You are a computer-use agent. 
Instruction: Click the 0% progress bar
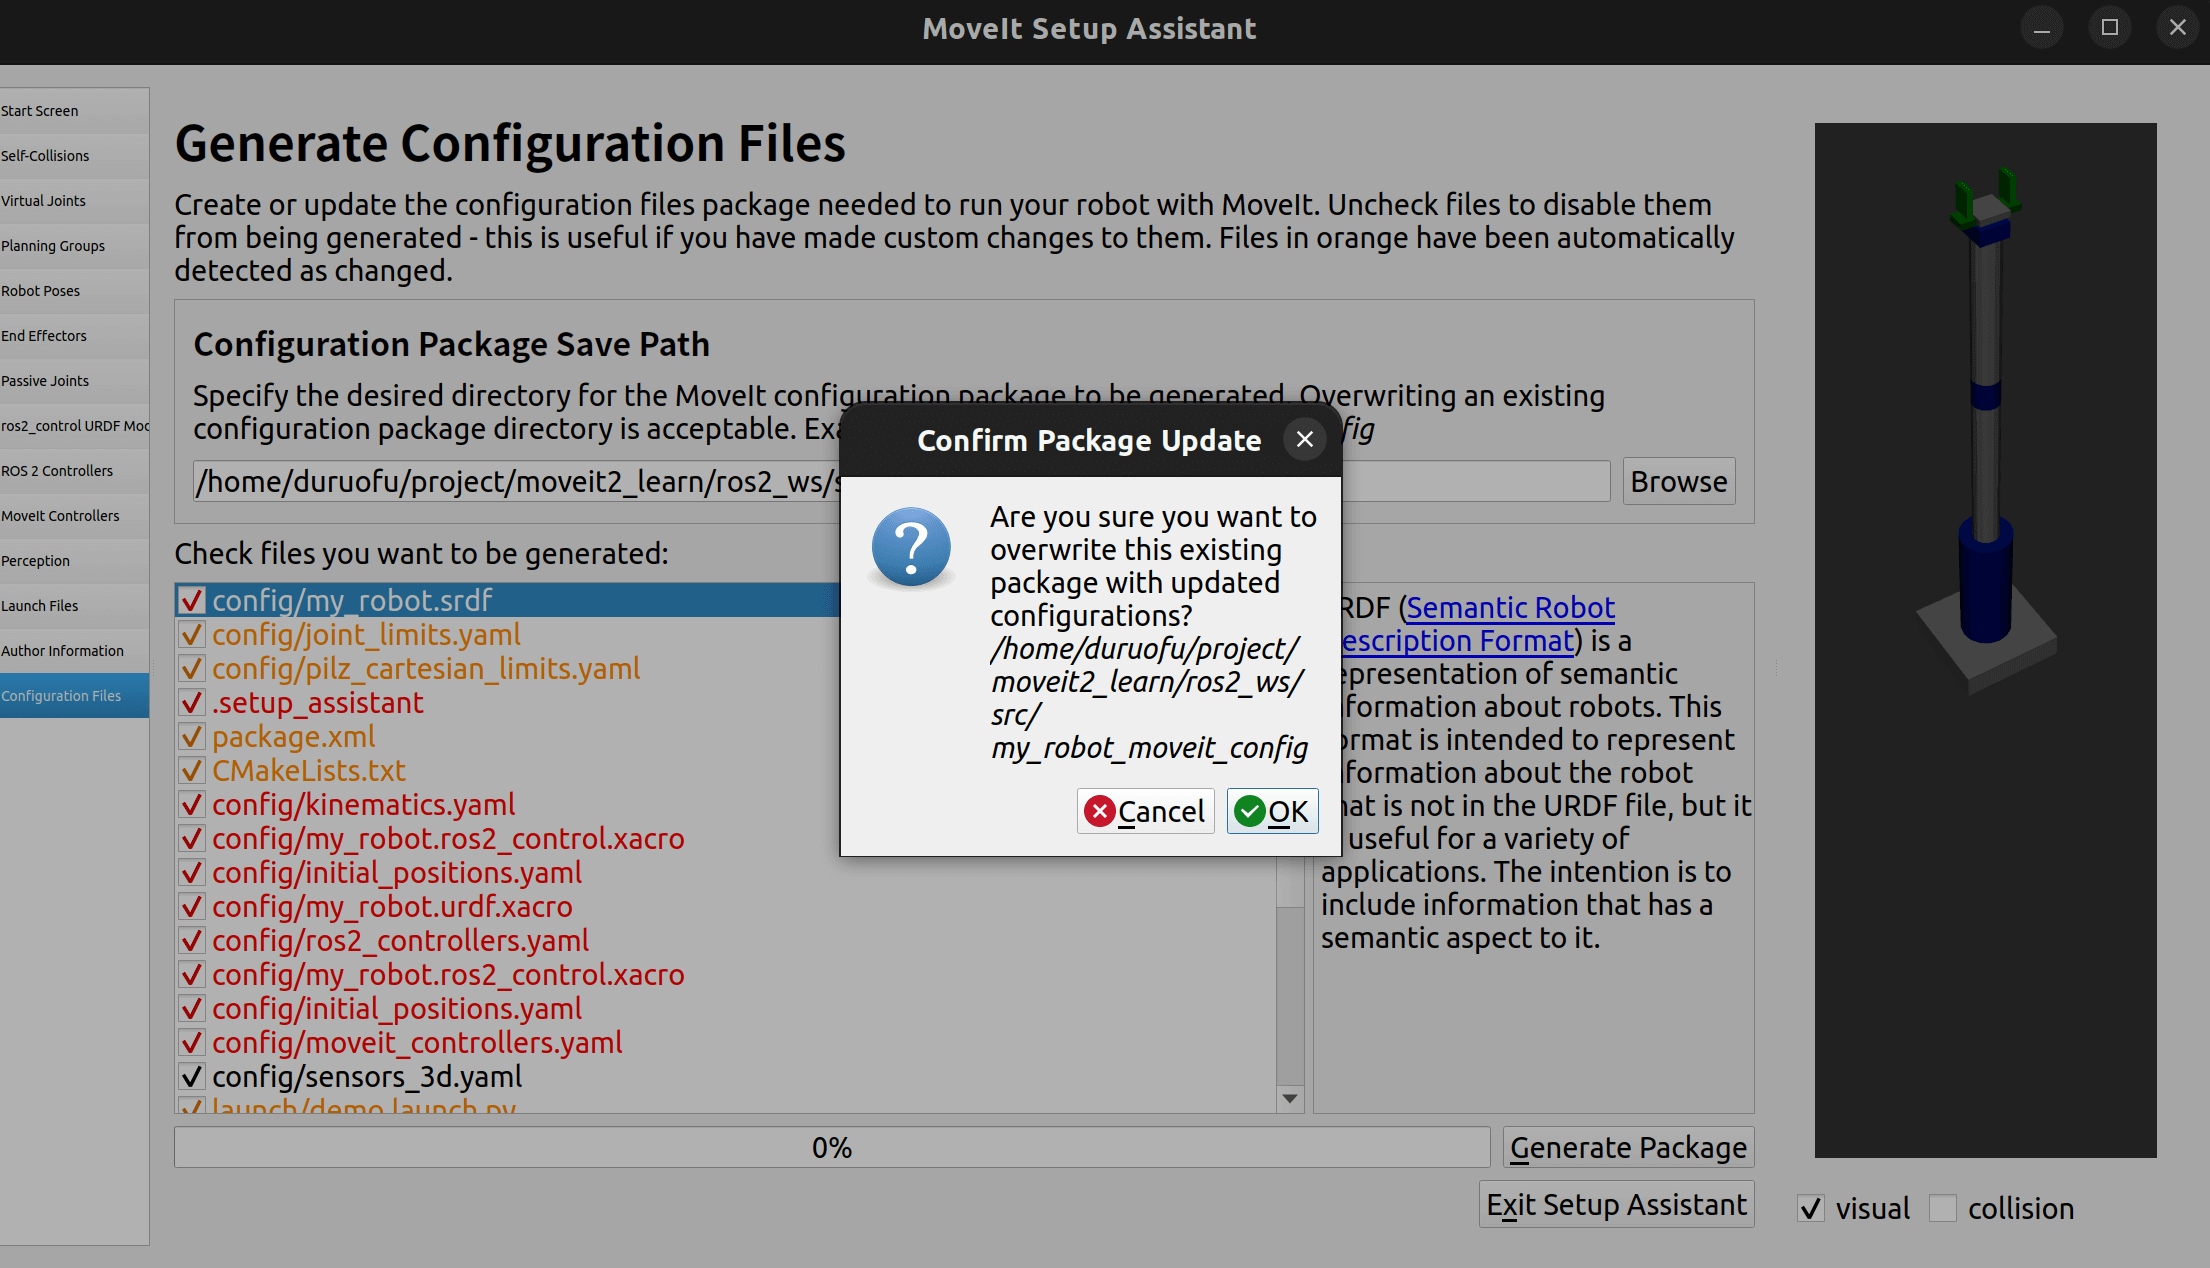pos(831,1148)
